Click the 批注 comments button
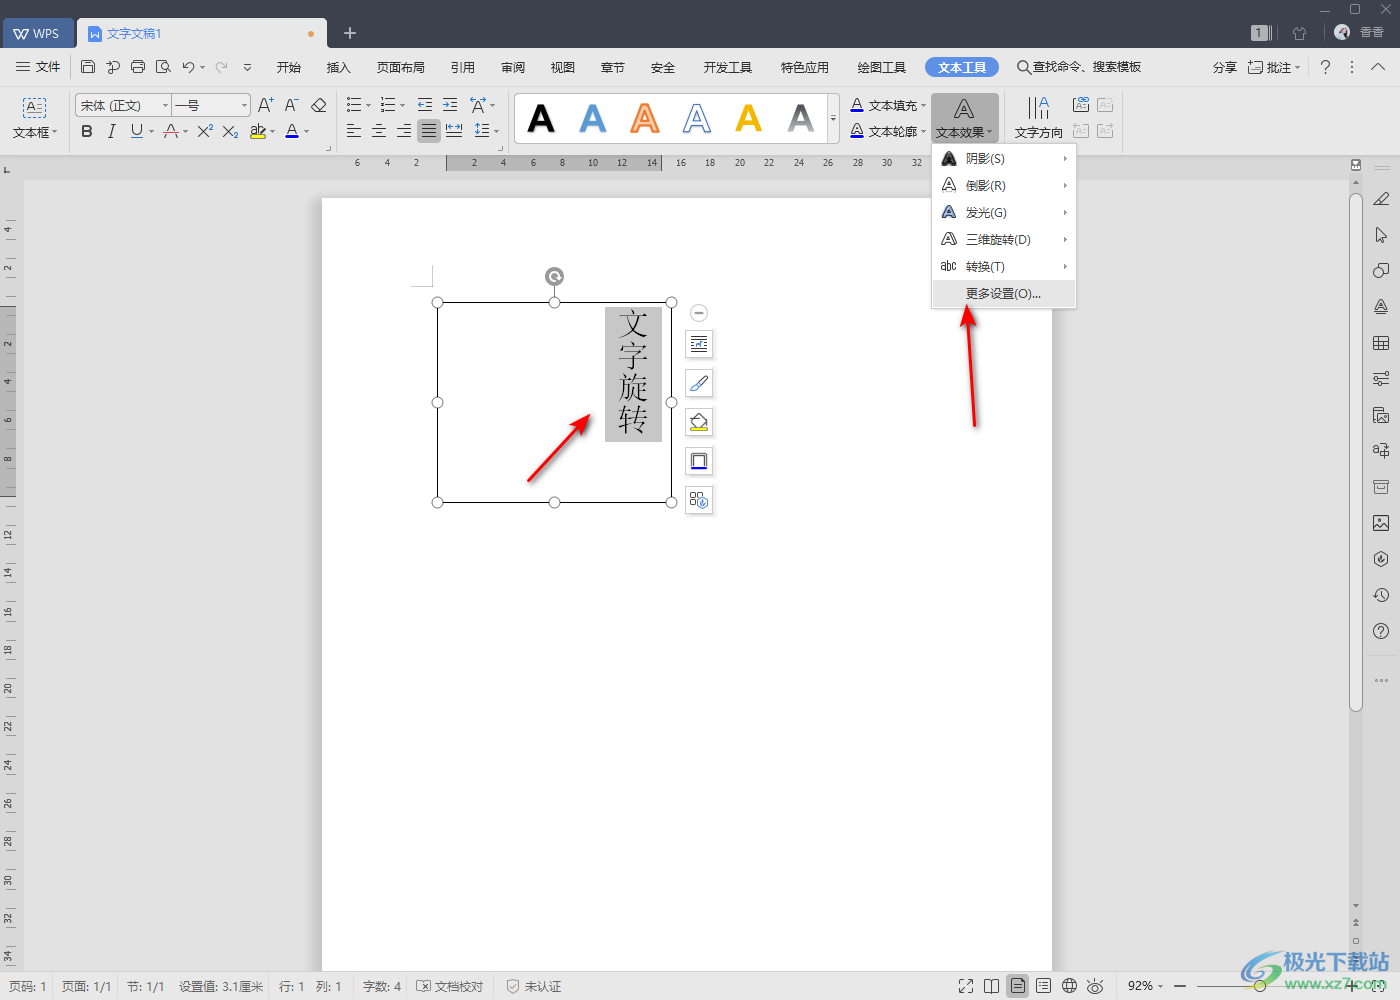Viewport: 1400px width, 1000px height. point(1273,67)
